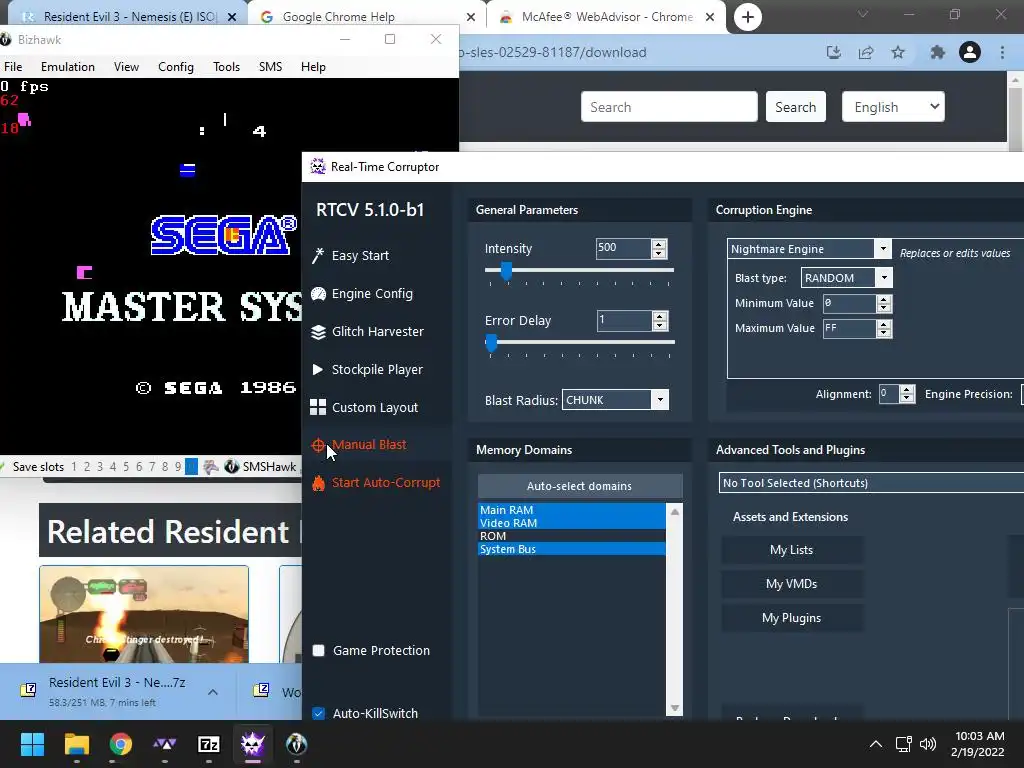This screenshot has width=1024, height=768.
Task: Click Chrome extensions puzzle icon
Action: pyautogui.click(x=937, y=52)
